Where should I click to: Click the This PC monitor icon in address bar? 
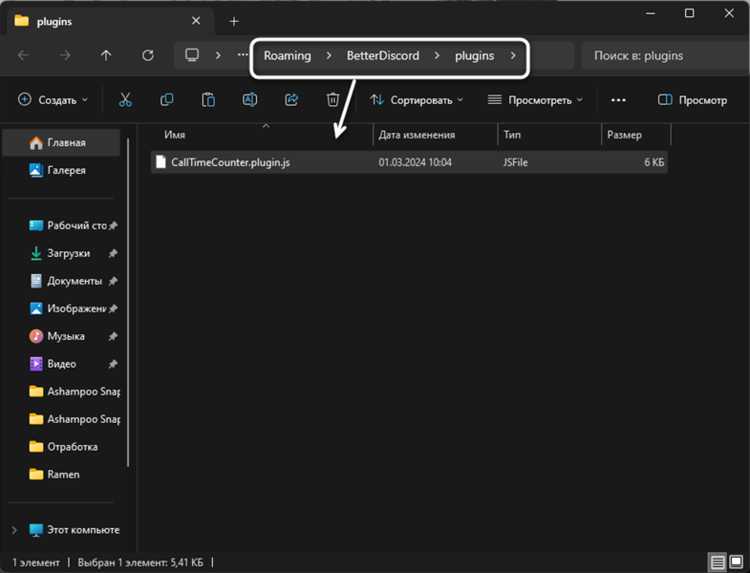click(x=192, y=55)
